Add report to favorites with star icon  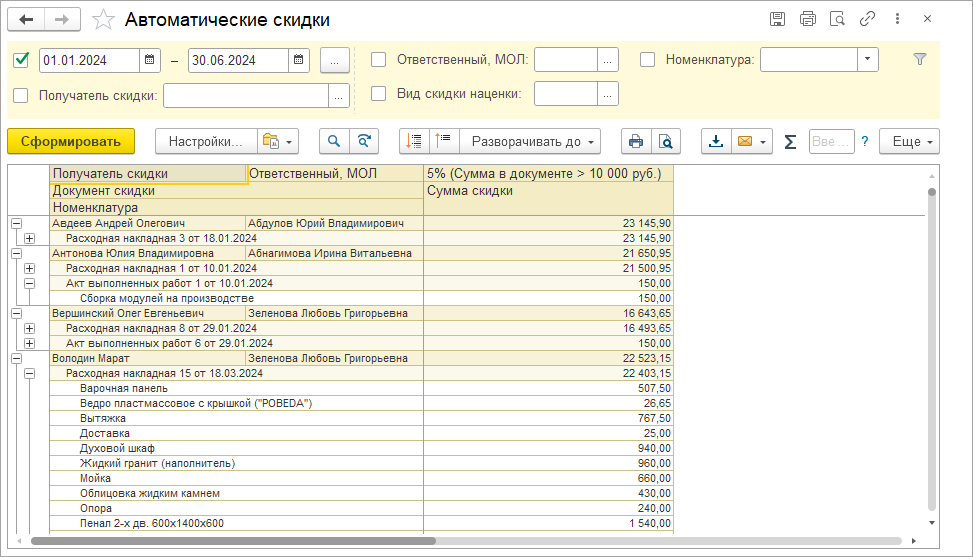coord(102,20)
